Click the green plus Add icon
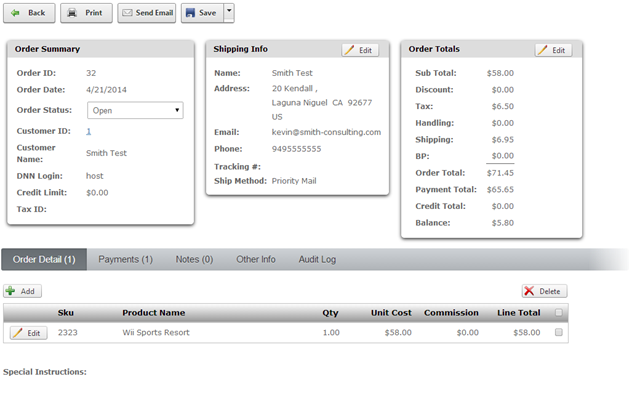632x395 pixels. coord(10,291)
